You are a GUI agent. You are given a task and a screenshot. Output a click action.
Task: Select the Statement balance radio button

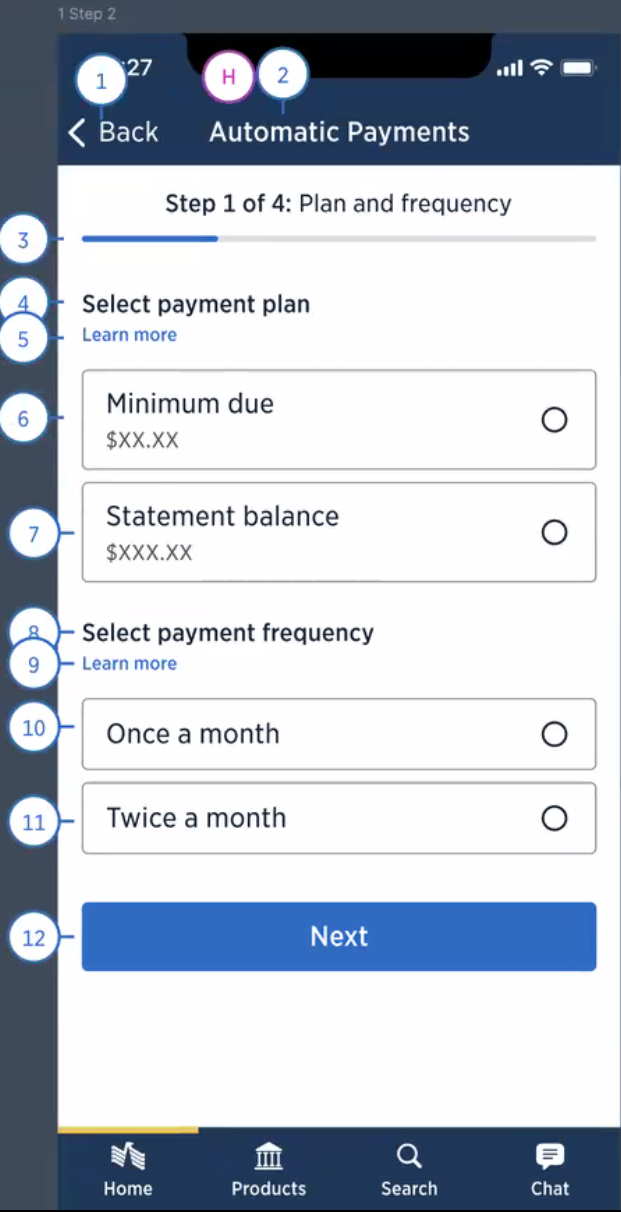click(554, 532)
